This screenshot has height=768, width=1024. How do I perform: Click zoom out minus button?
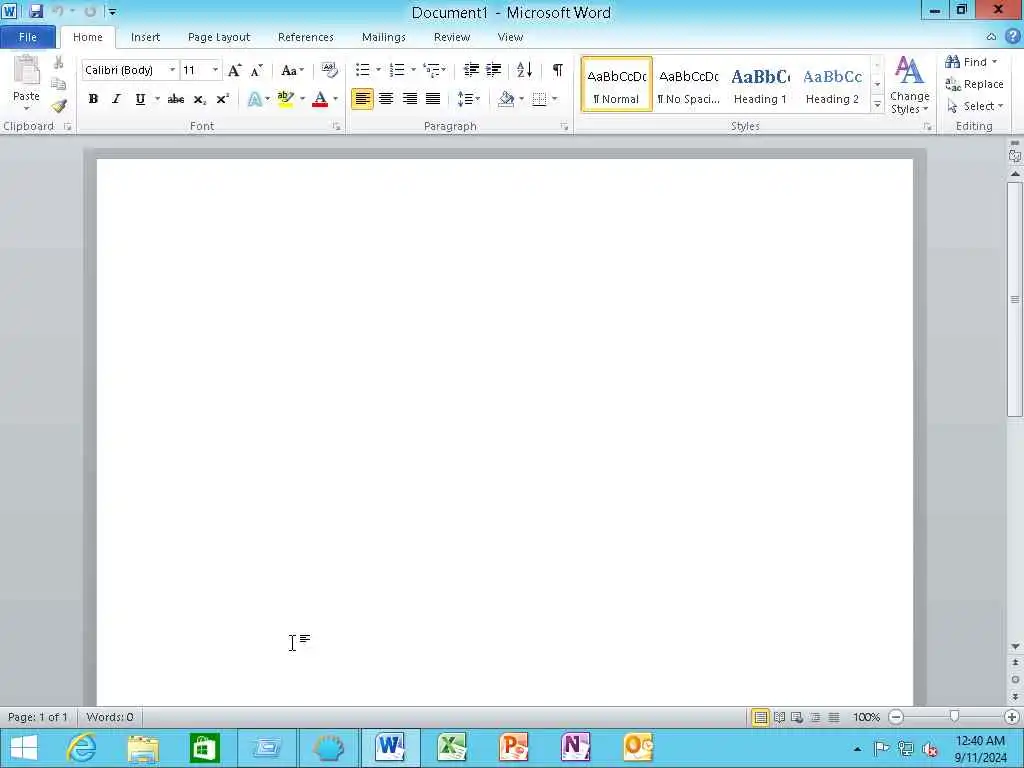(x=896, y=717)
